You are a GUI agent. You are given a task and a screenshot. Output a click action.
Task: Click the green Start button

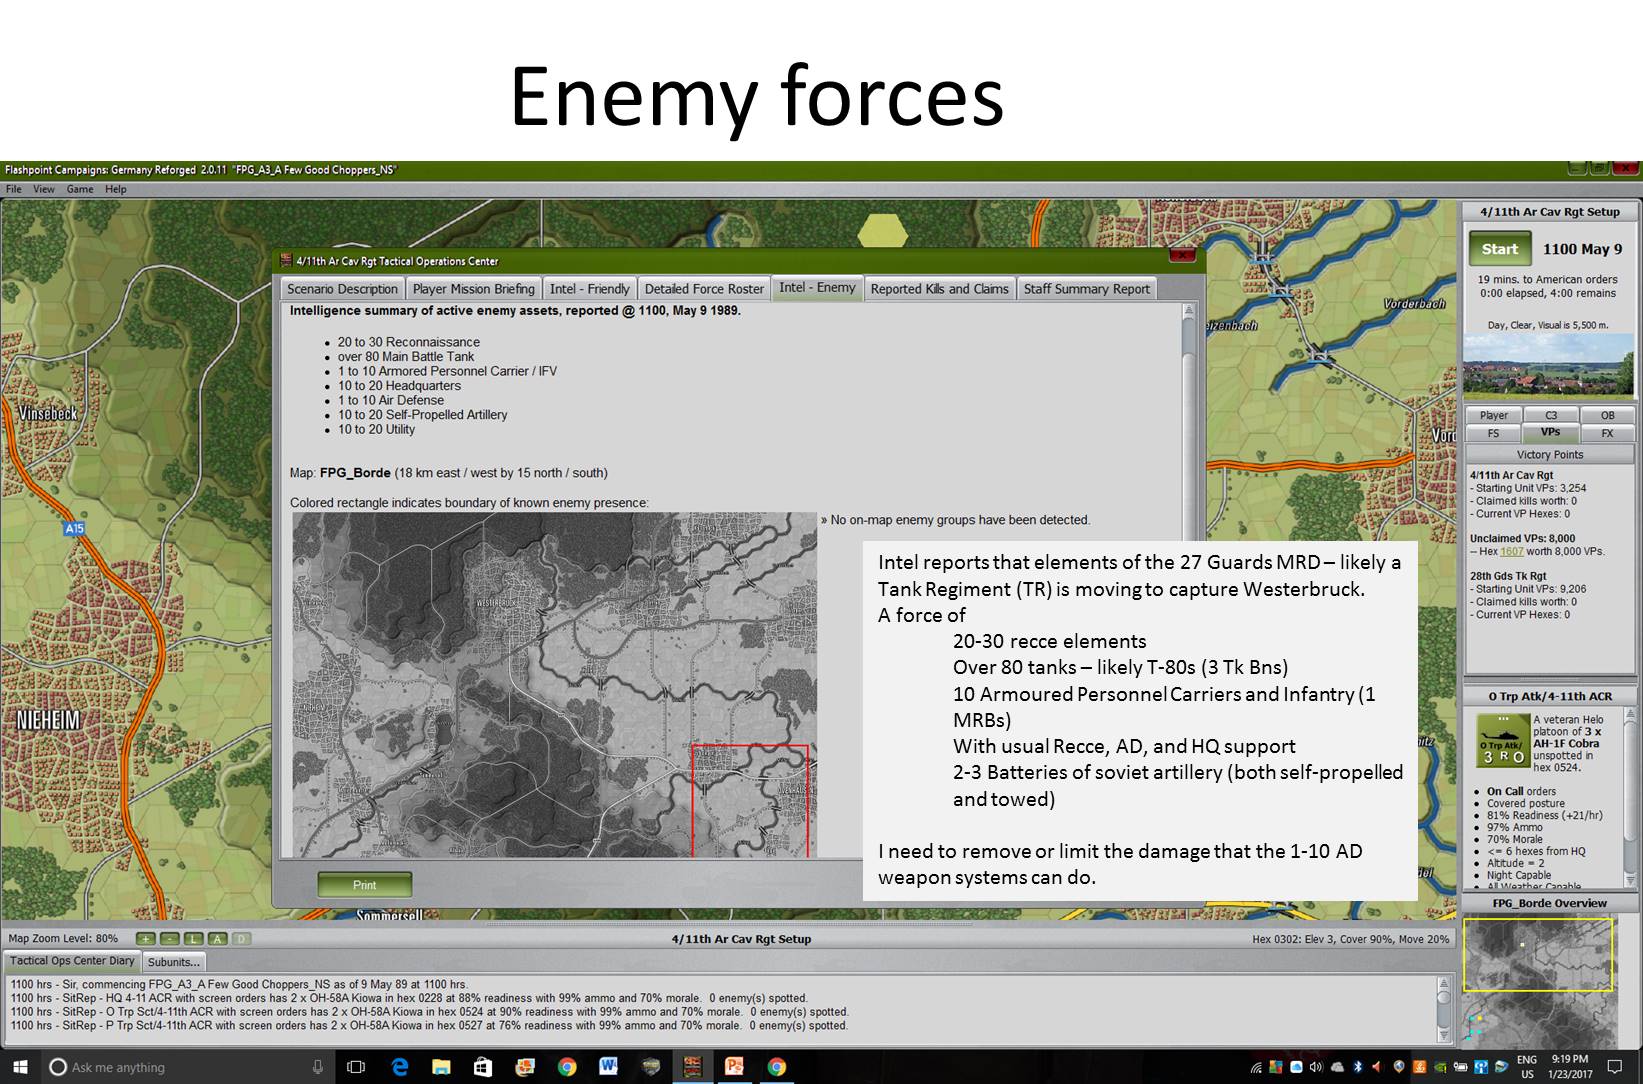[1500, 249]
